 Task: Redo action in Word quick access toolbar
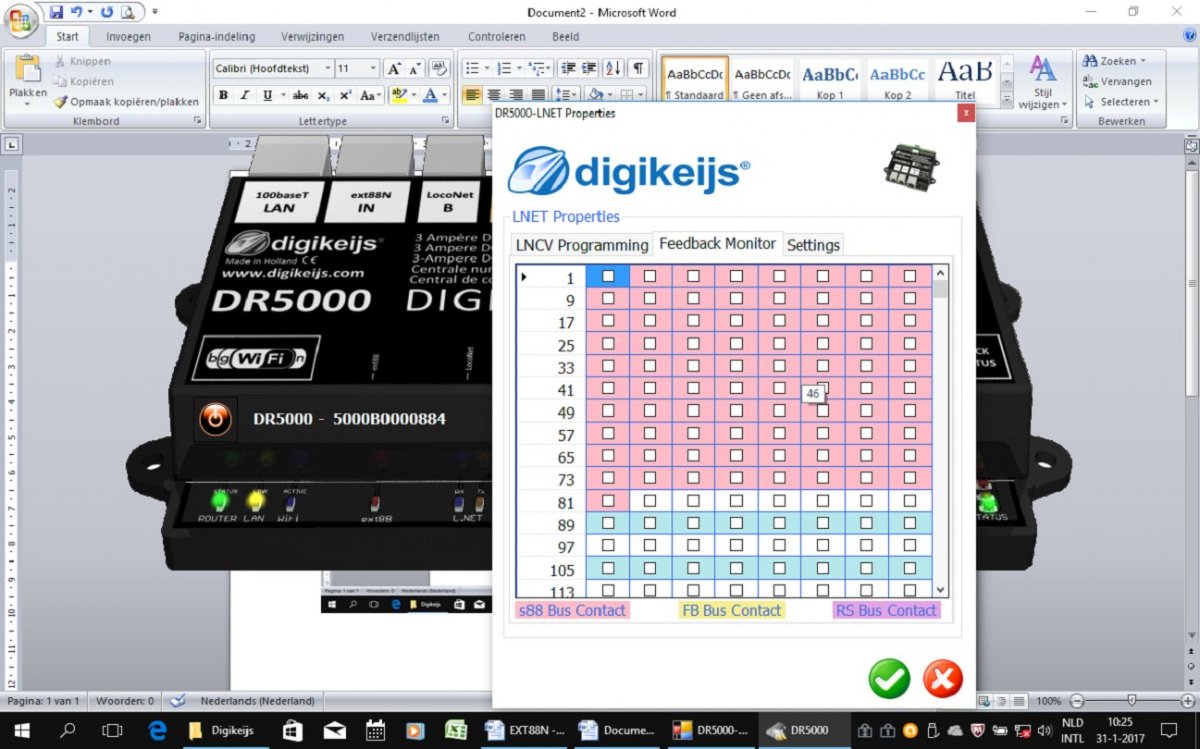coord(107,12)
